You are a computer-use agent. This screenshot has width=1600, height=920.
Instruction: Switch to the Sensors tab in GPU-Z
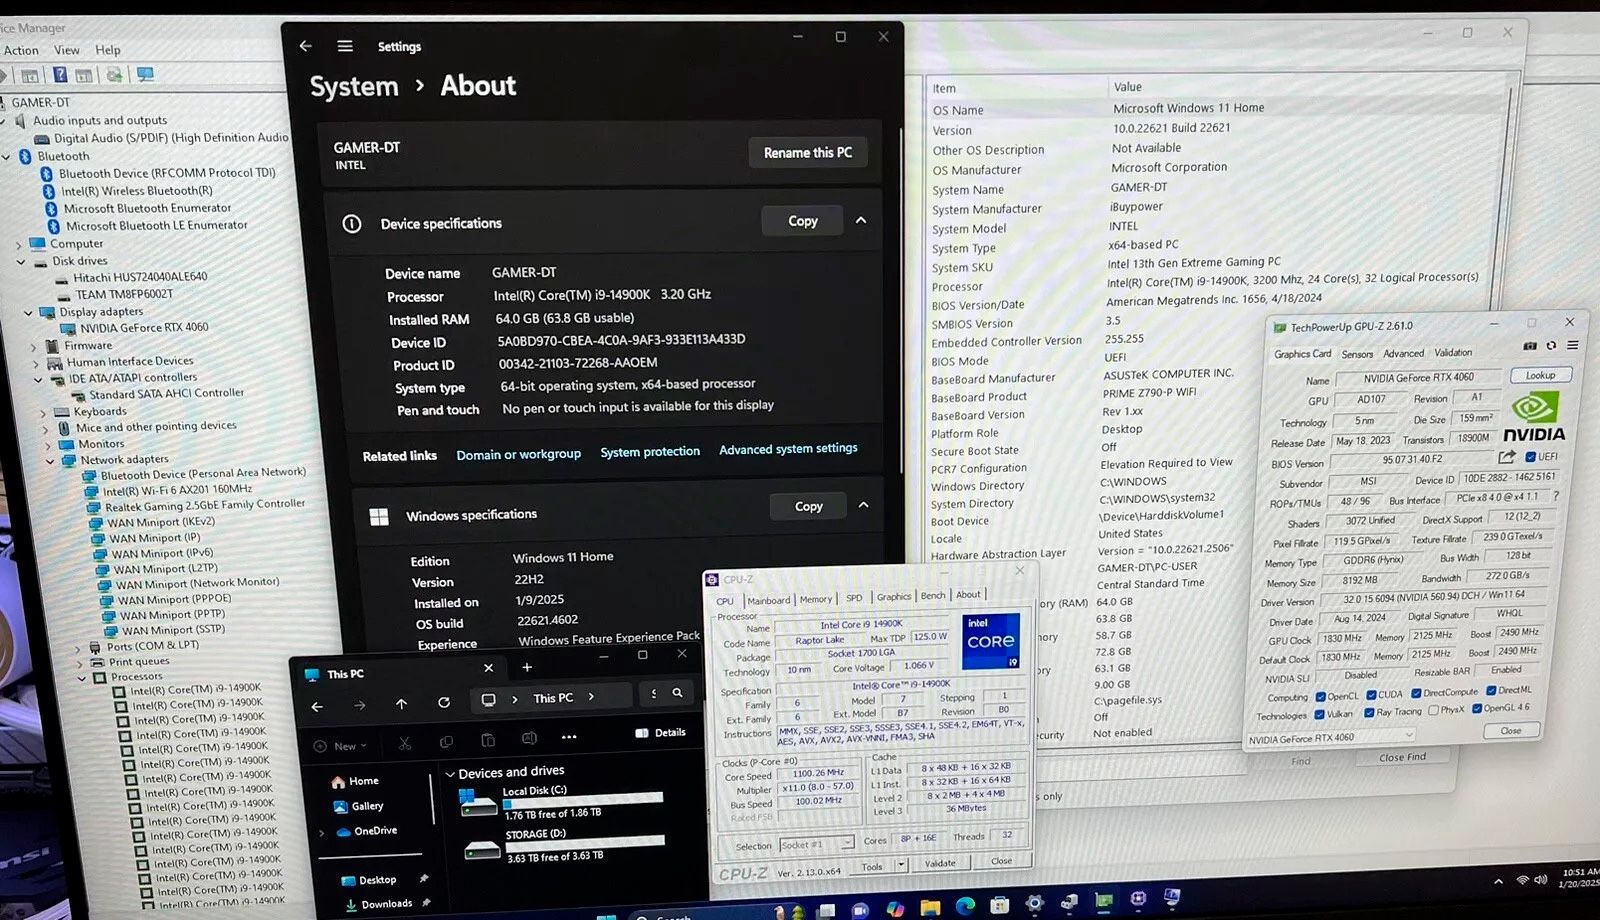point(1357,354)
